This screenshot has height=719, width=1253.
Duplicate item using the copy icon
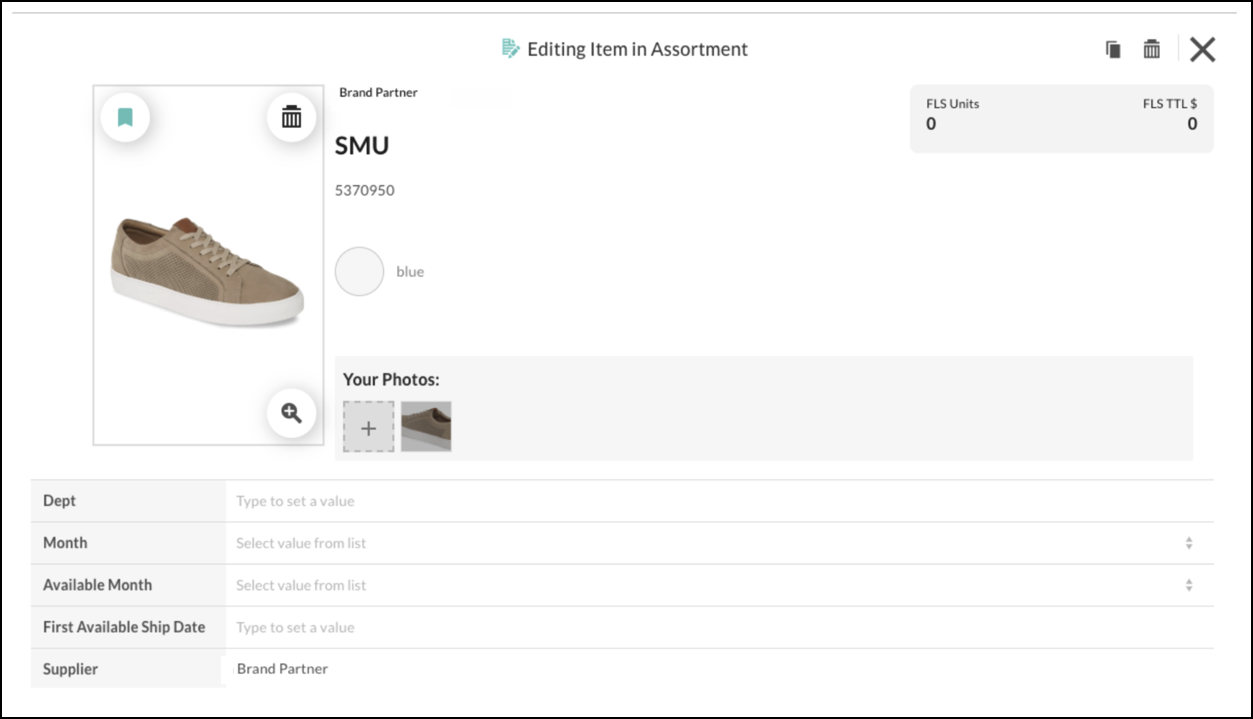click(1113, 49)
